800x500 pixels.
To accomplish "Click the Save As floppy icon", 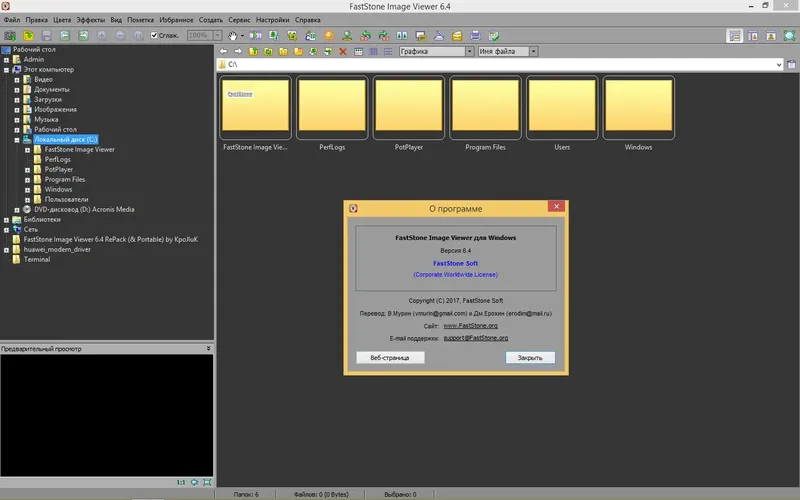I will (x=46, y=36).
